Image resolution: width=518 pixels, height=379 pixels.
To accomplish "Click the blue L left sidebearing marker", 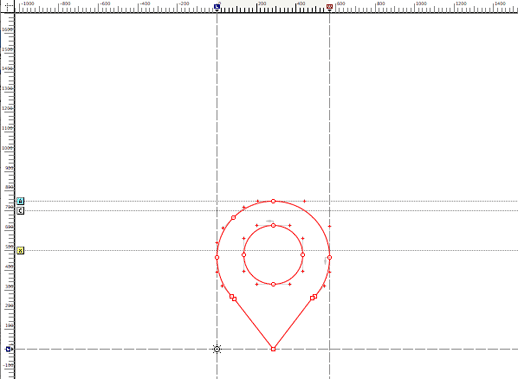I will (x=217, y=6).
